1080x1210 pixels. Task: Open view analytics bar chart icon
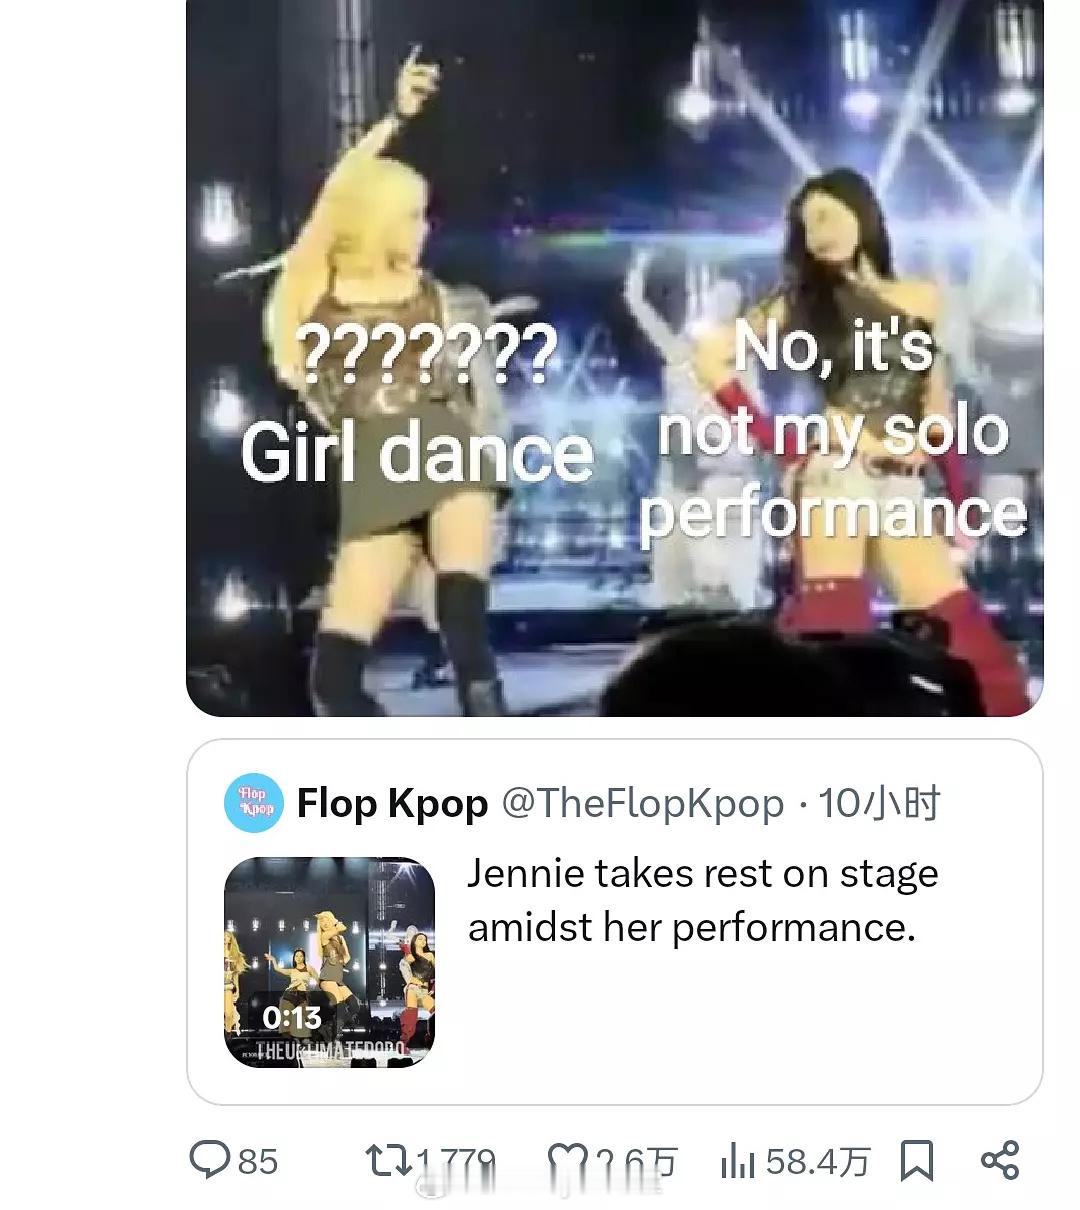(x=738, y=1161)
